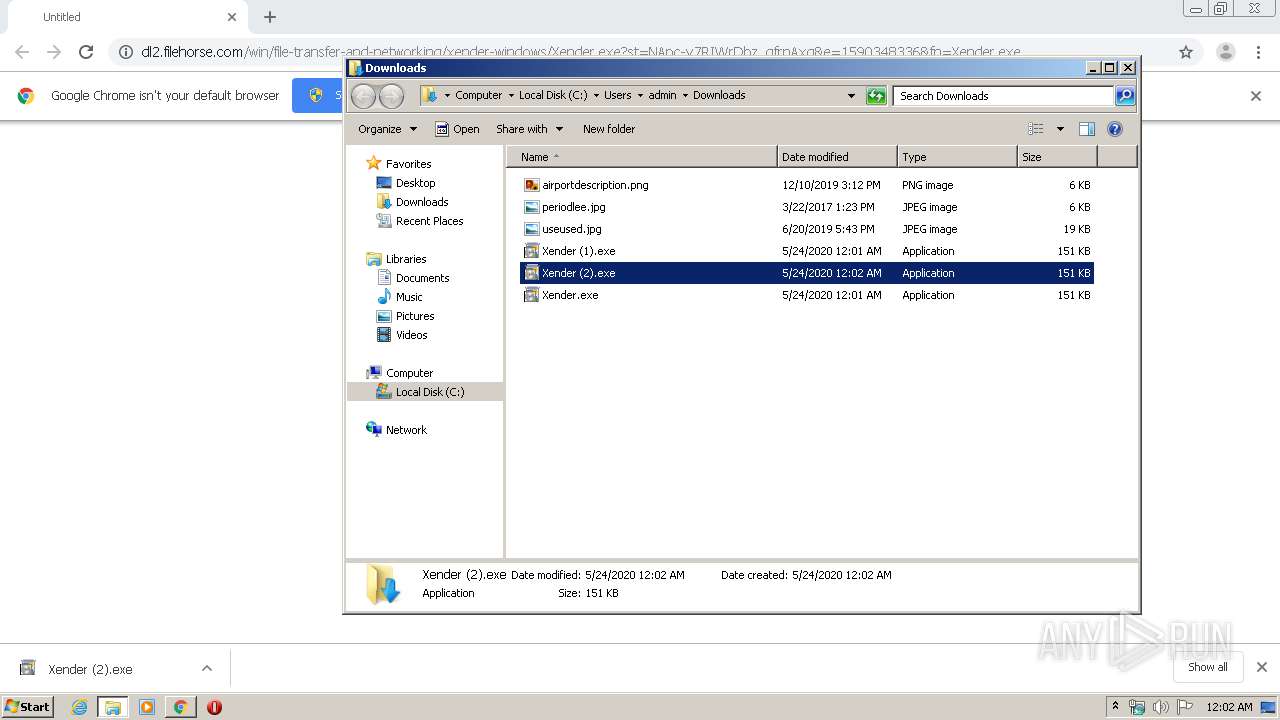Viewport: 1280px width, 720px height.
Task: Launch Internet Explorer from the taskbar
Action: click(x=79, y=707)
